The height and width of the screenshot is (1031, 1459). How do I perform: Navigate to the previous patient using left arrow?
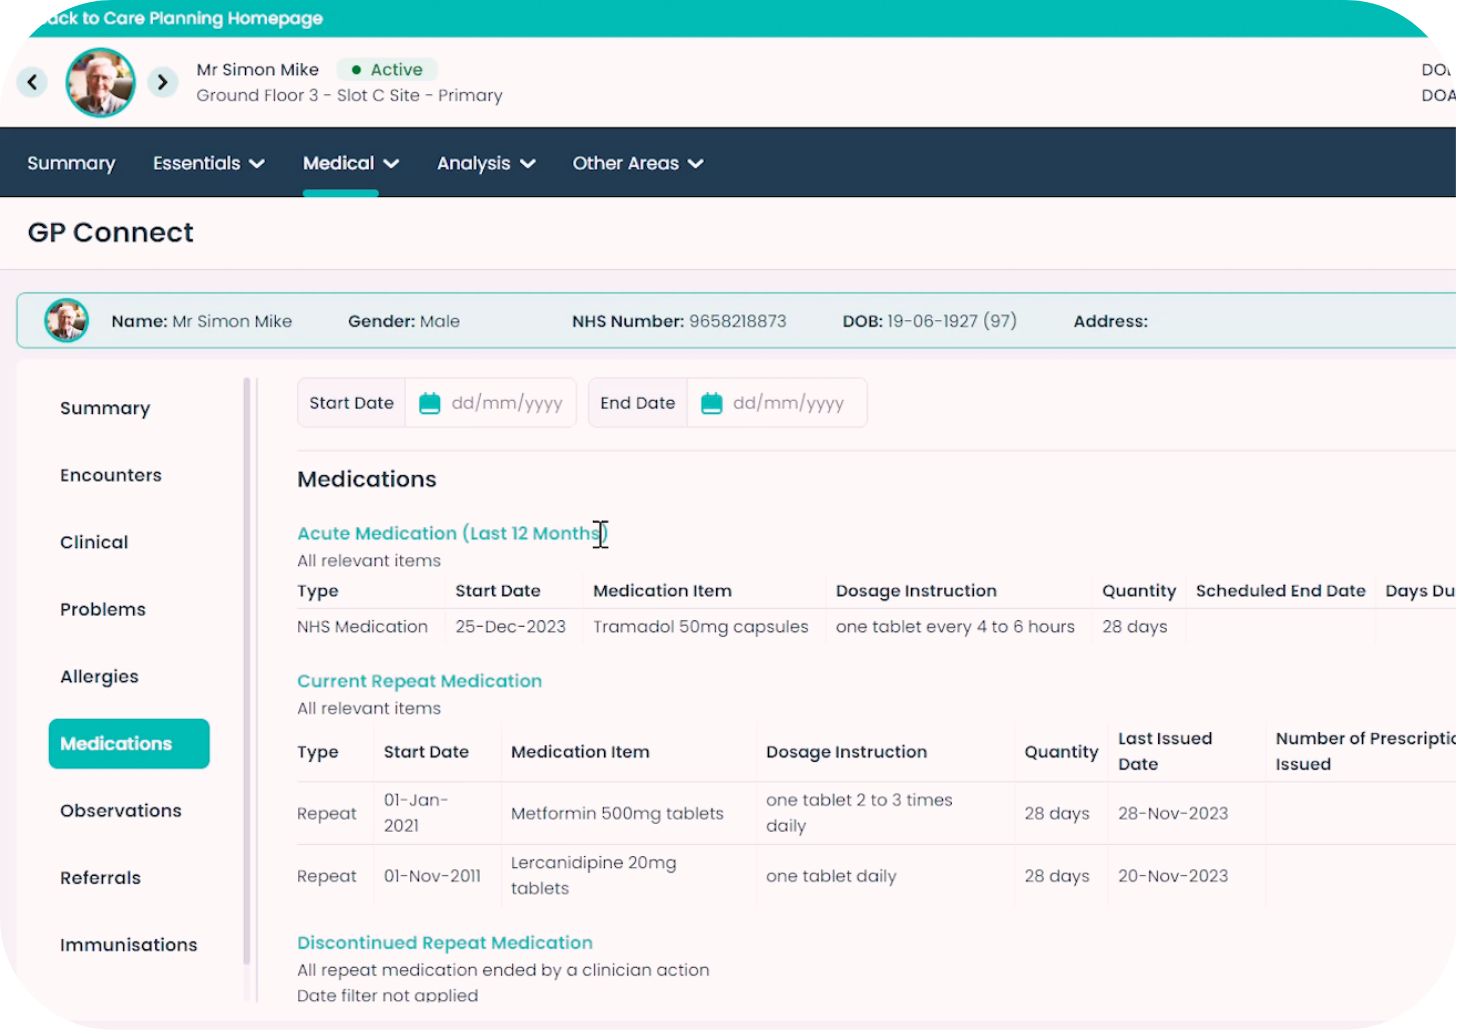tap(32, 82)
